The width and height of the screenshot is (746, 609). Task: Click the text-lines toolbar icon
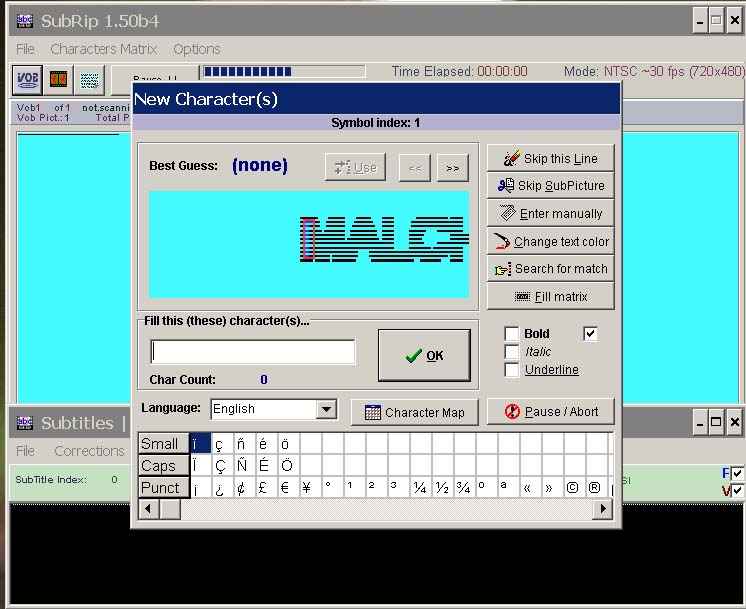pos(89,79)
